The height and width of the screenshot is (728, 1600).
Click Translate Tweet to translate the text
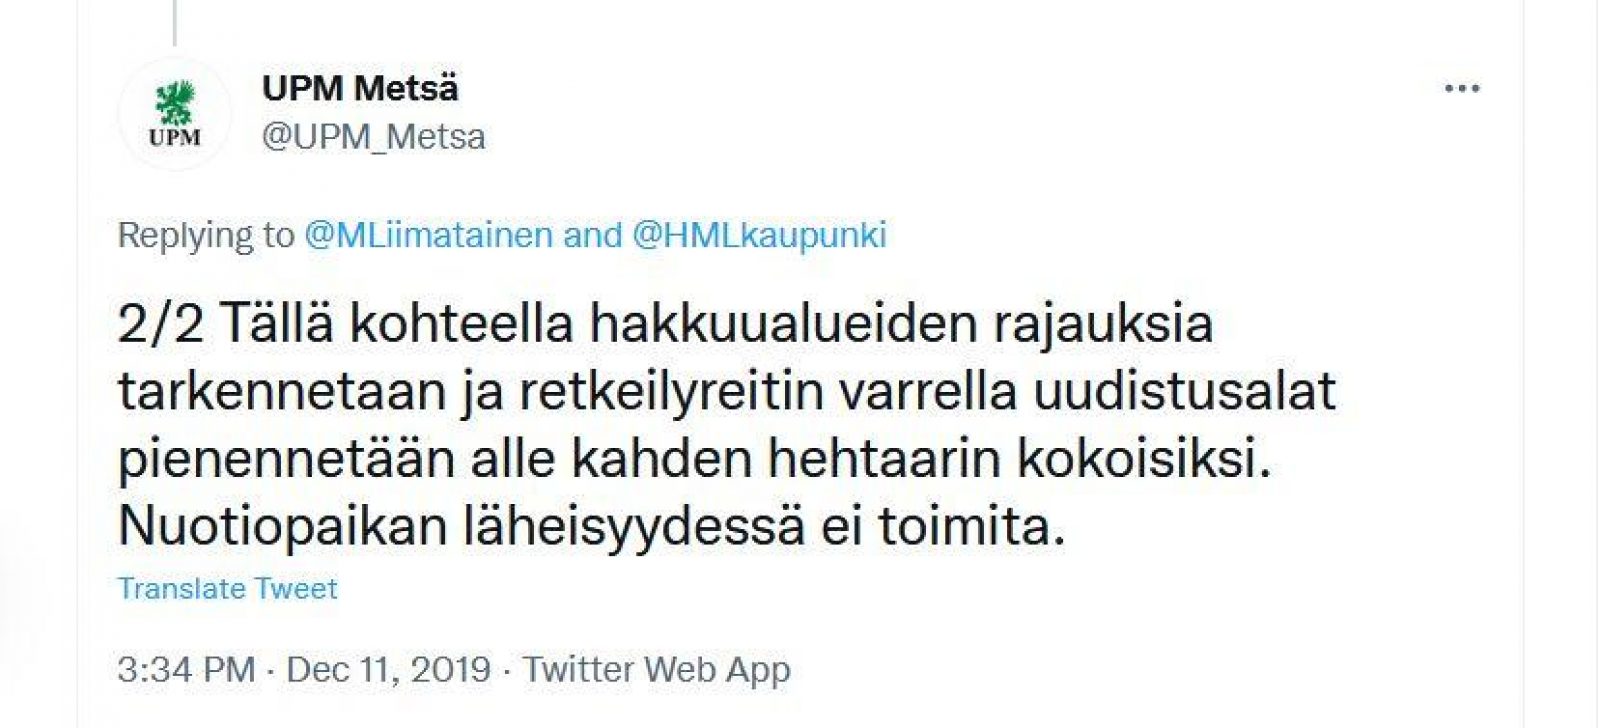(227, 588)
